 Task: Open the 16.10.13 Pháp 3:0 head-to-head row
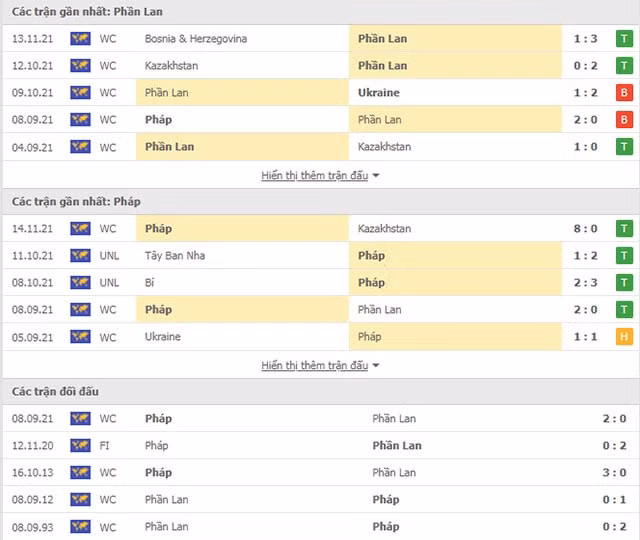pyautogui.click(x=320, y=472)
